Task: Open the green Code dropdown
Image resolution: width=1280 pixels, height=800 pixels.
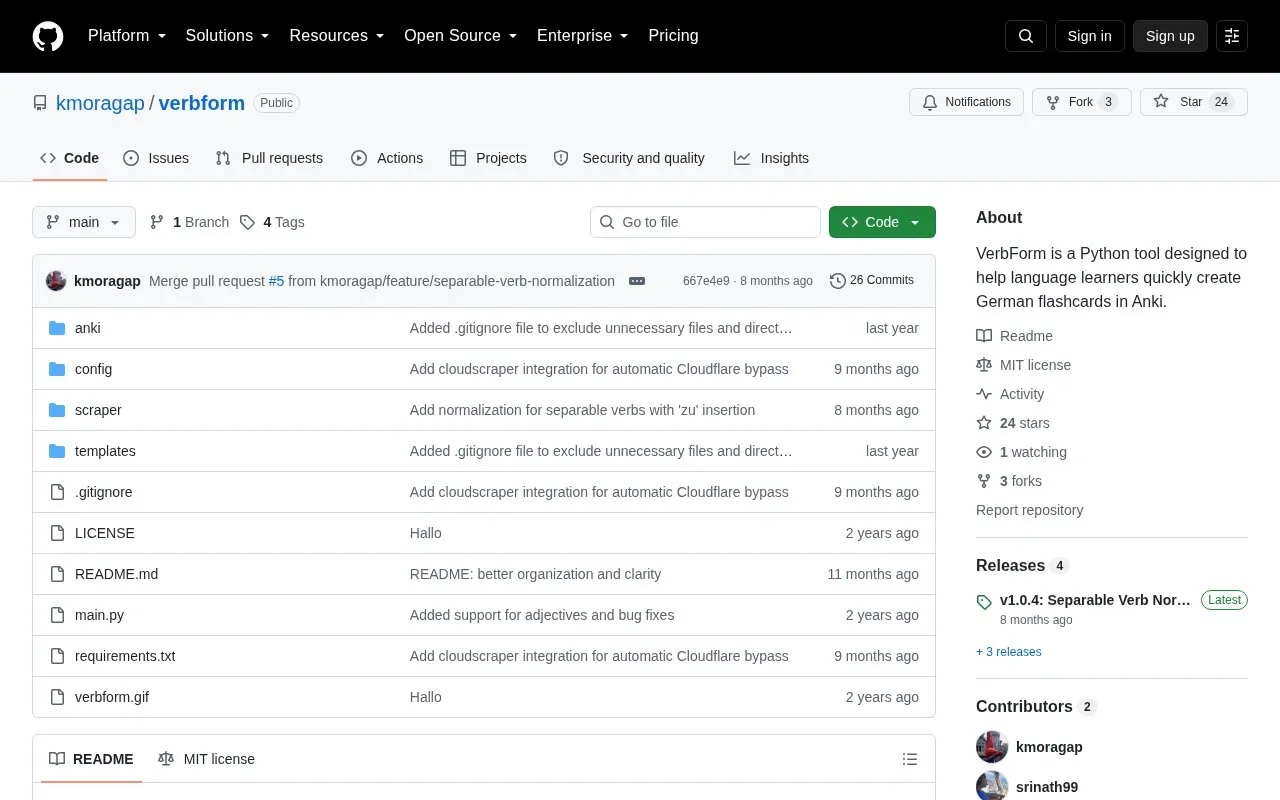Action: coord(882,222)
